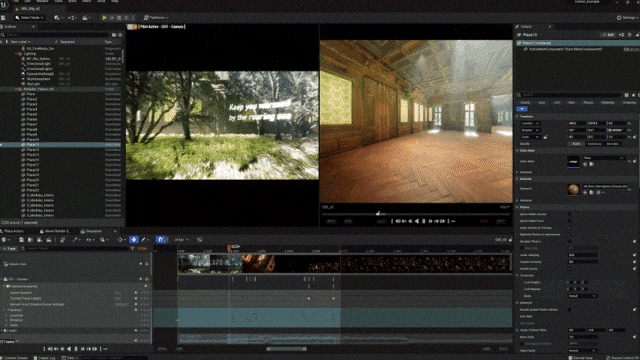Open the Content Drawer

click(x=15, y=358)
